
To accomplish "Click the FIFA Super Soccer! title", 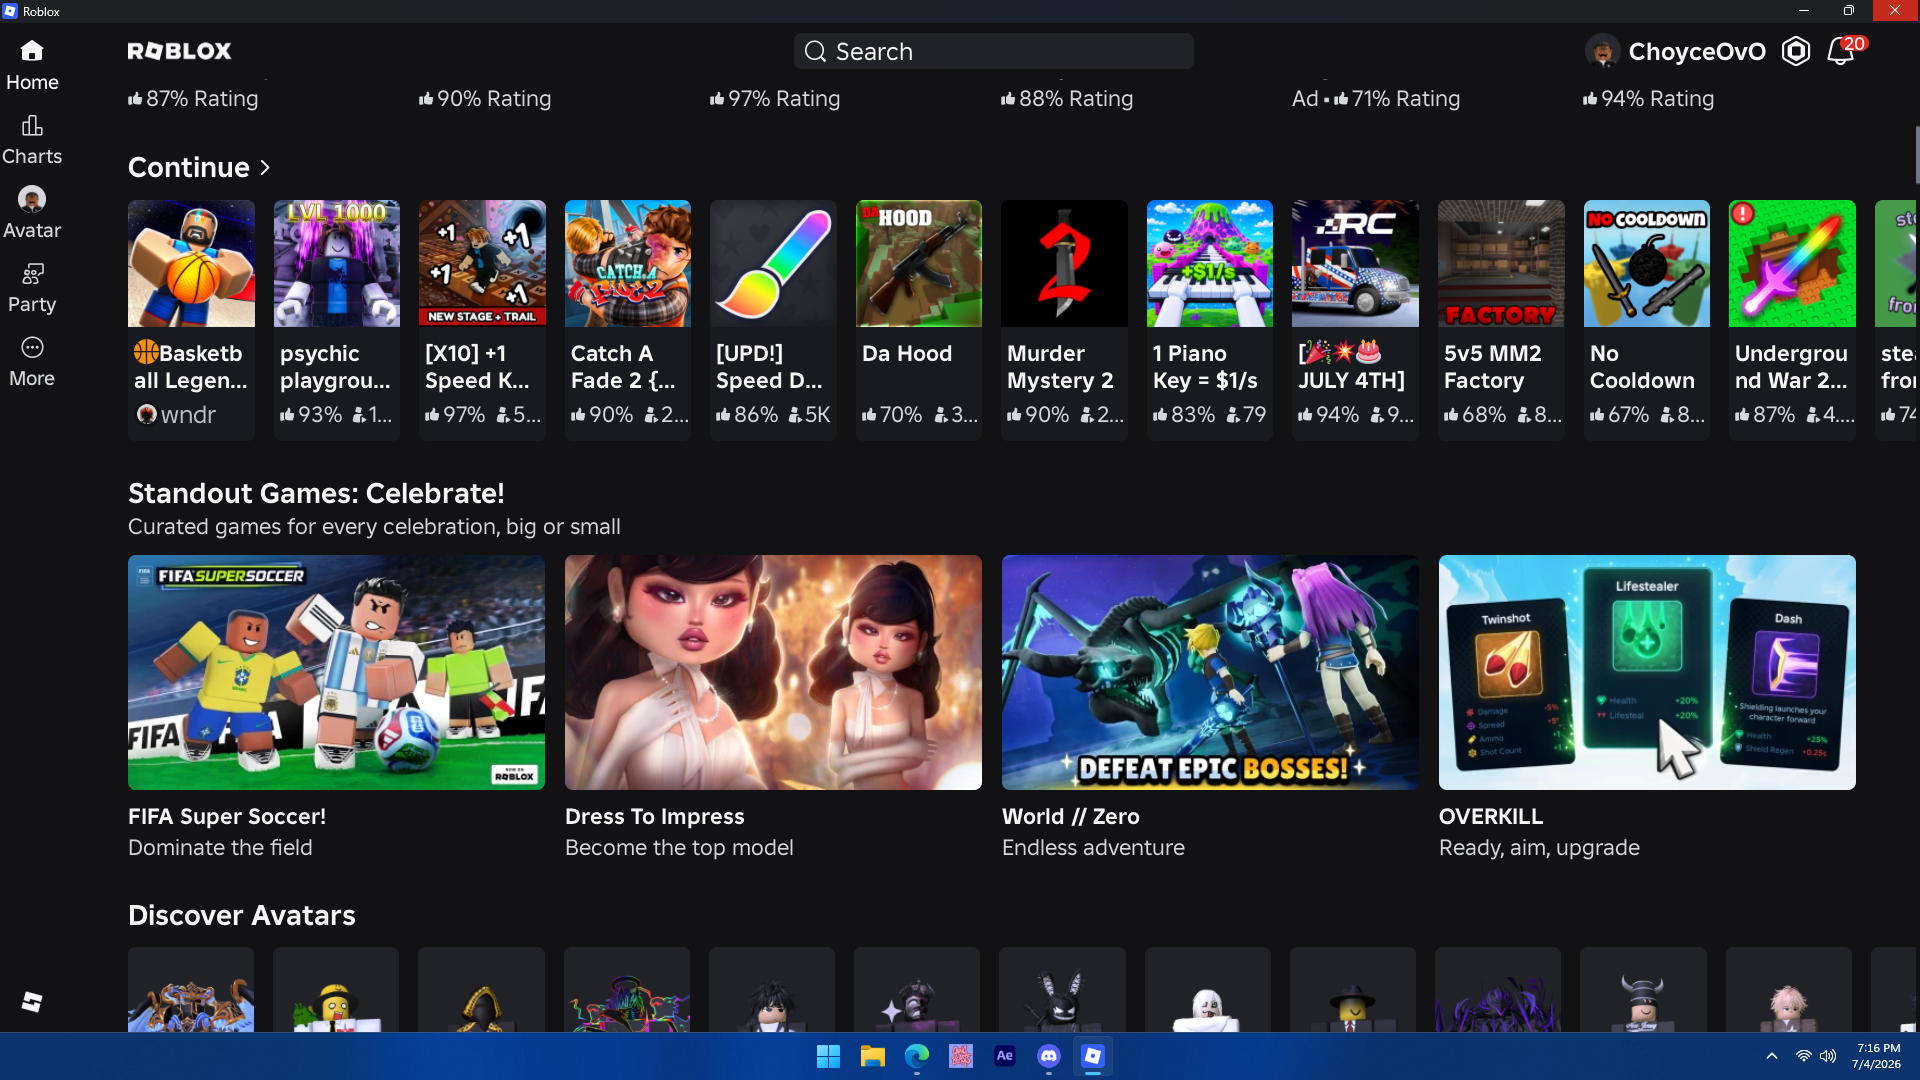I will (227, 816).
